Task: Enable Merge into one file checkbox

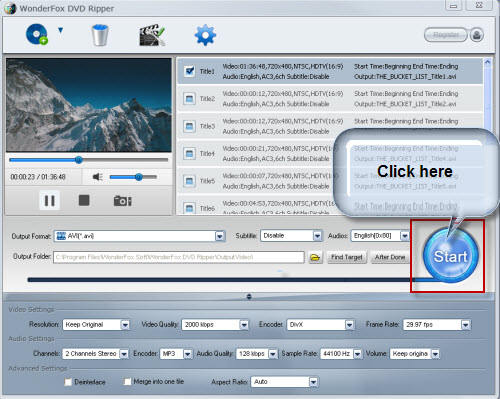Action: pos(127,382)
